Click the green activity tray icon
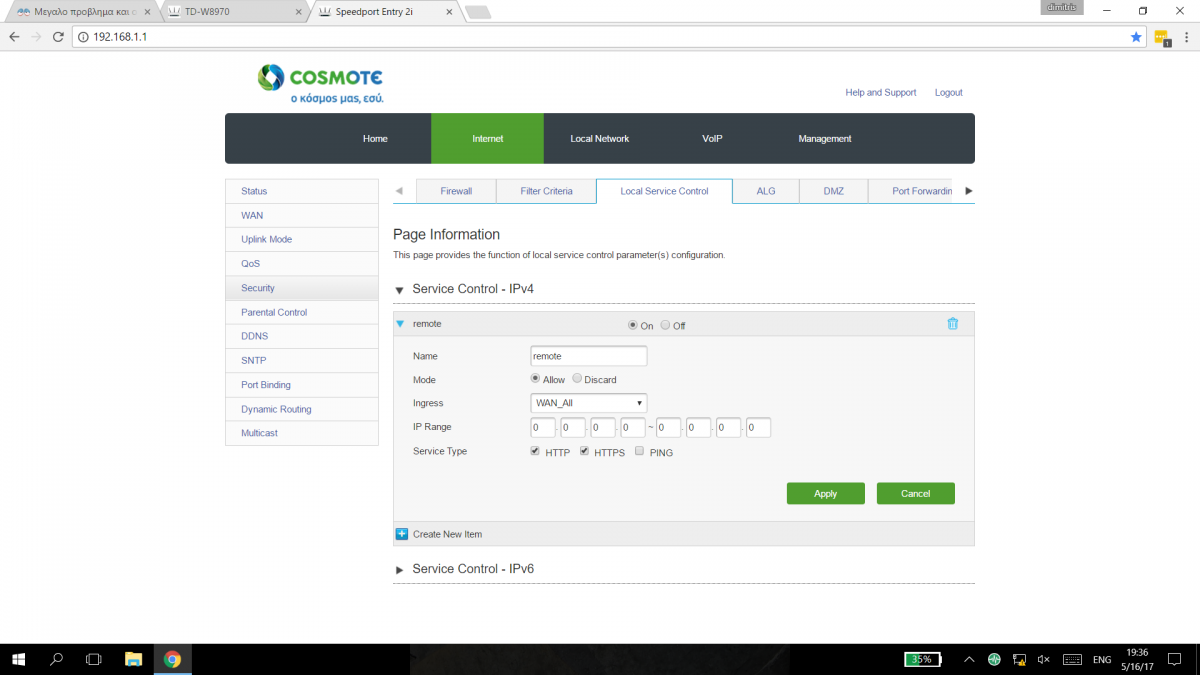 994,660
